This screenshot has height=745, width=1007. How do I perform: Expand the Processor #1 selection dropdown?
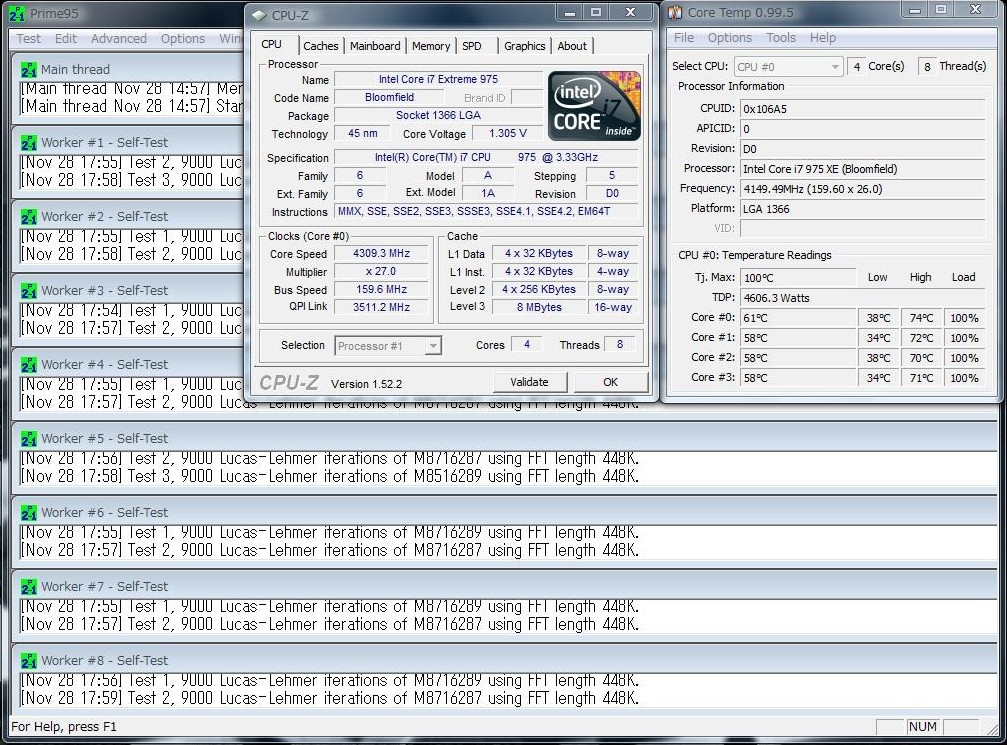pyautogui.click(x=388, y=346)
